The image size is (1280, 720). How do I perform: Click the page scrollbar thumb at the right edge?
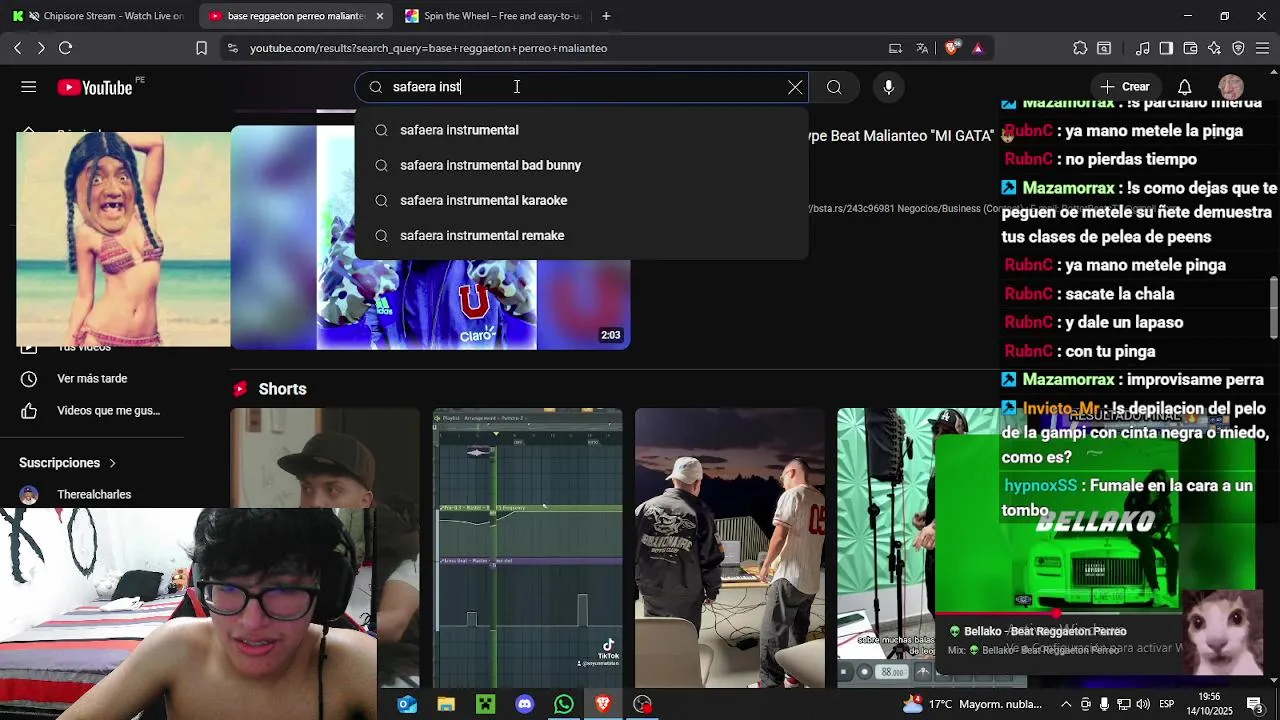[x=1274, y=307]
